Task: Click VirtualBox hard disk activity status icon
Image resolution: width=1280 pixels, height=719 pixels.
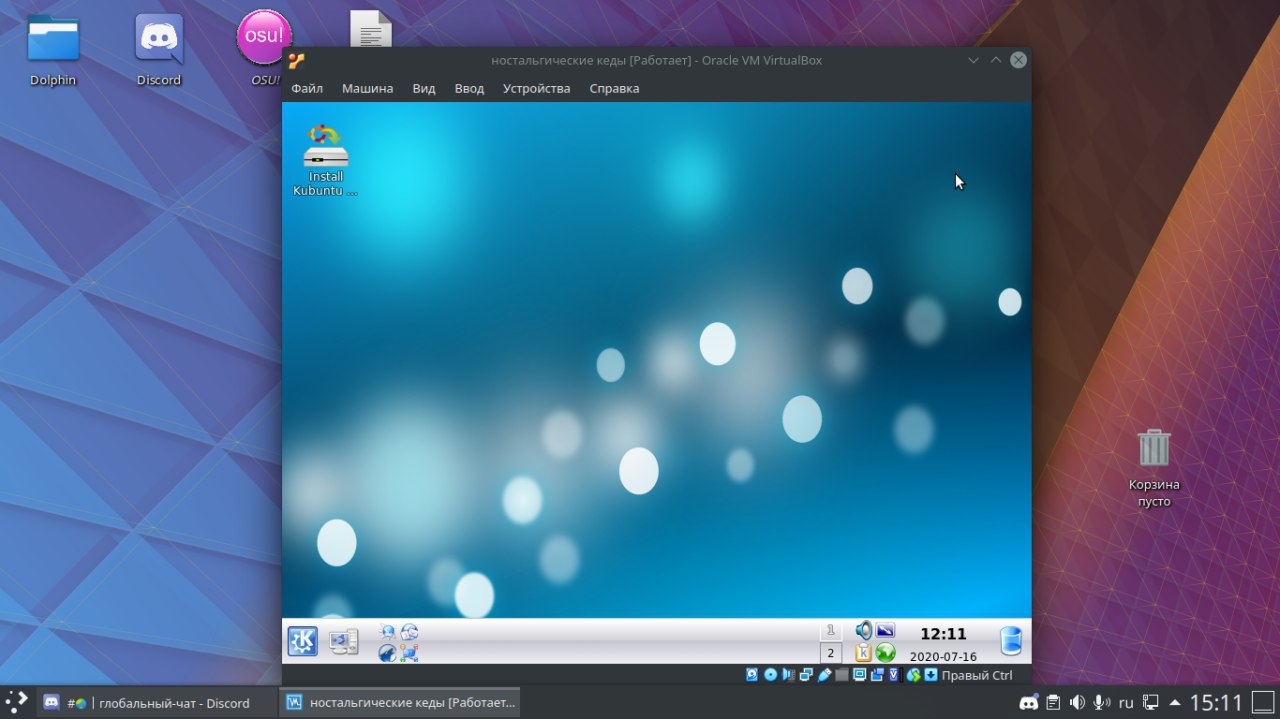Action: [751, 675]
